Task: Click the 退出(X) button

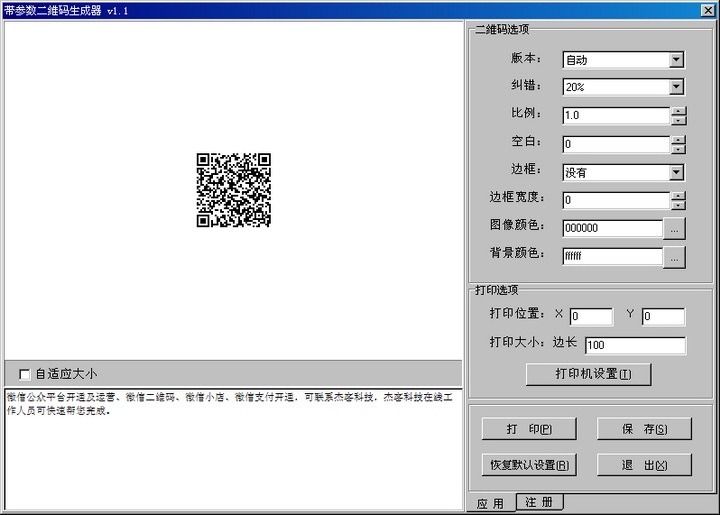Action: [x=644, y=465]
